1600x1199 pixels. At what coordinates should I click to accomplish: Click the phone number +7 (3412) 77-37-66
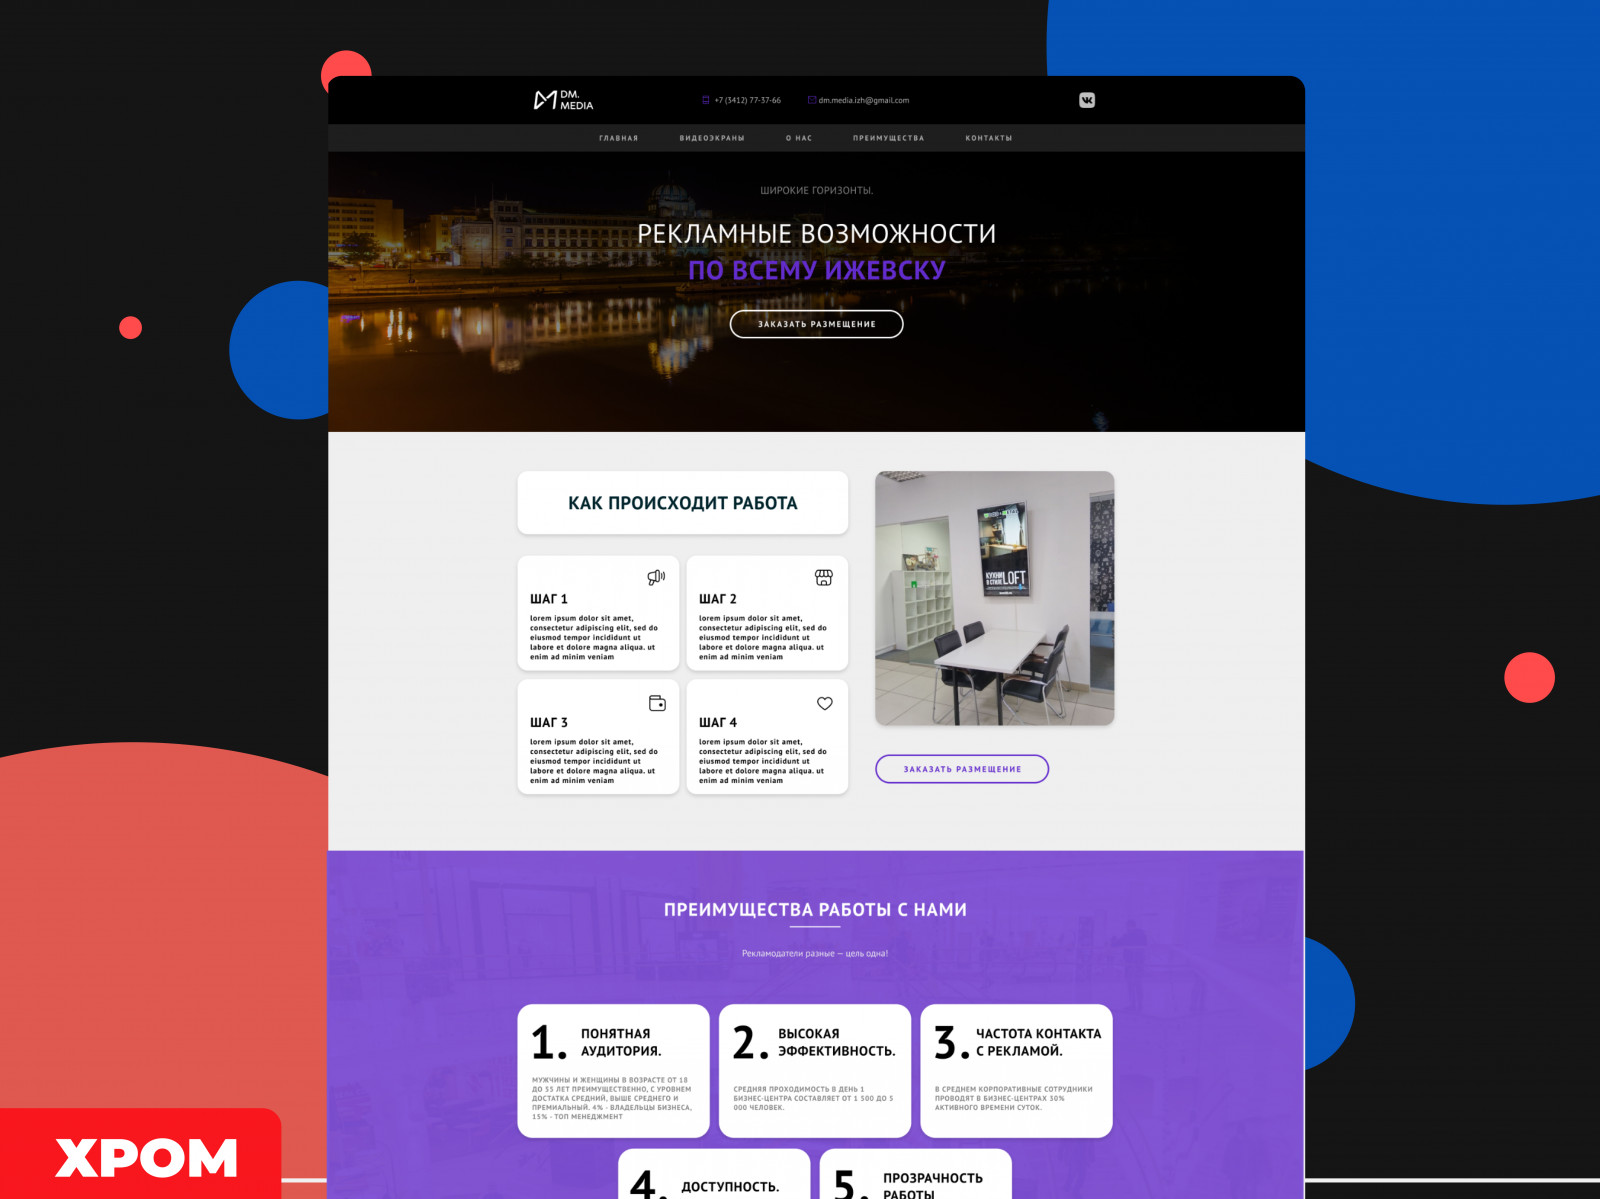tap(748, 100)
